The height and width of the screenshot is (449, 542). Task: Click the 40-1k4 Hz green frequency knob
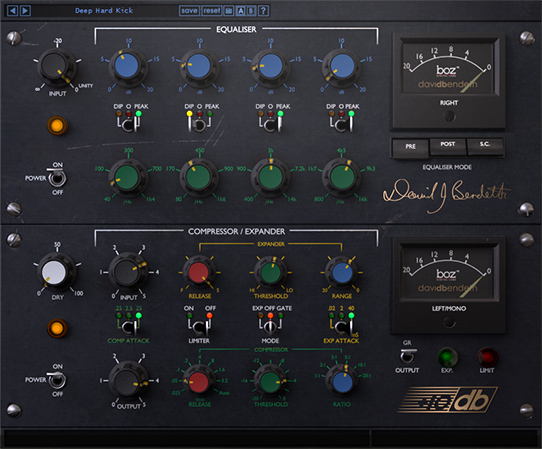[x=127, y=177]
